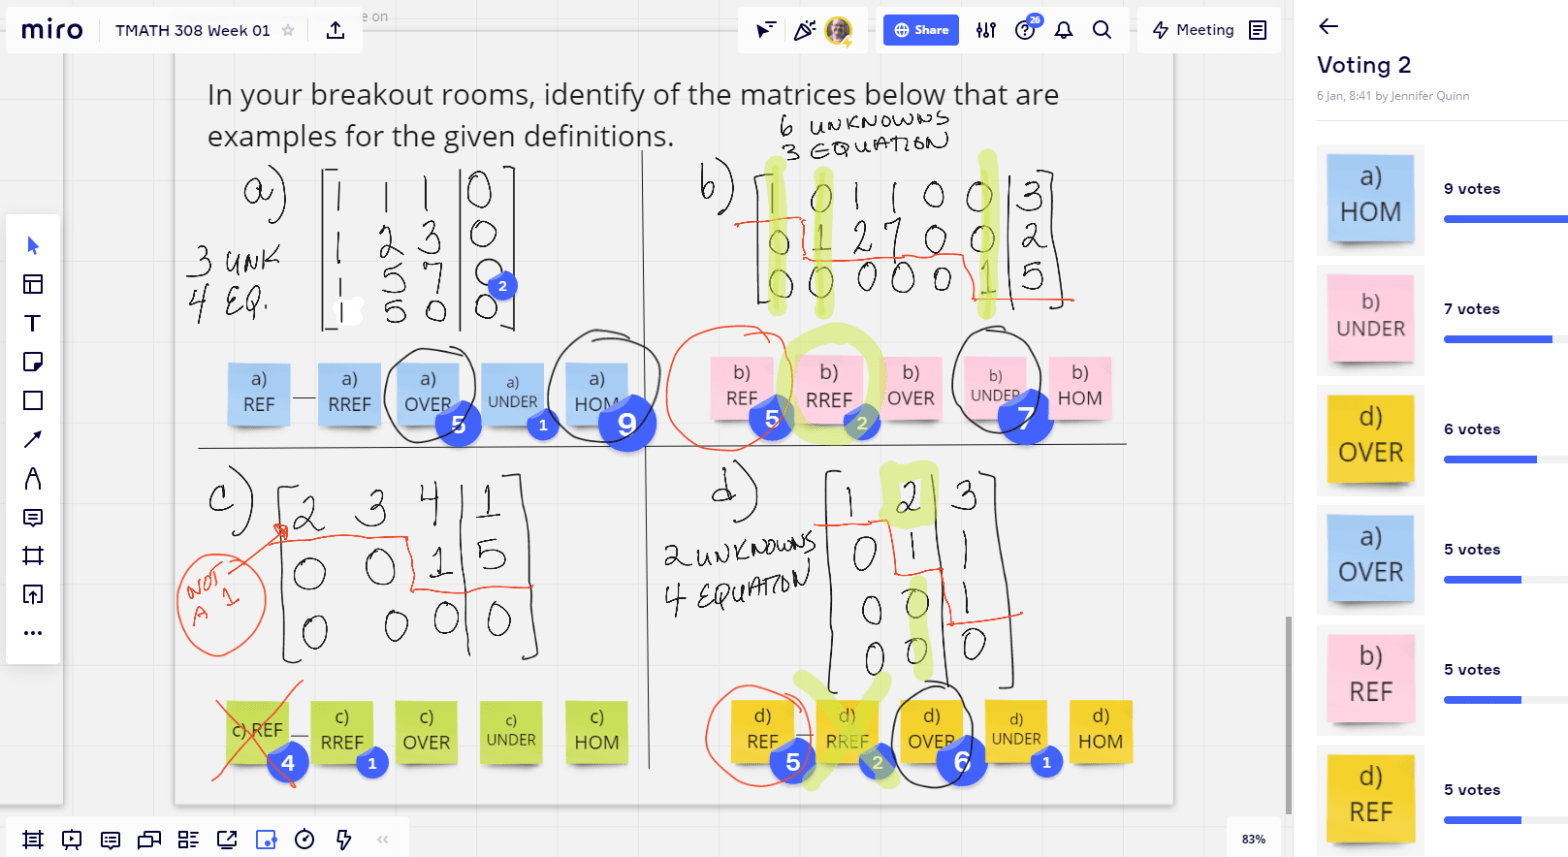The image size is (1568, 857).
Task: Go back using the Voting 2 arrow
Action: coord(1328,27)
